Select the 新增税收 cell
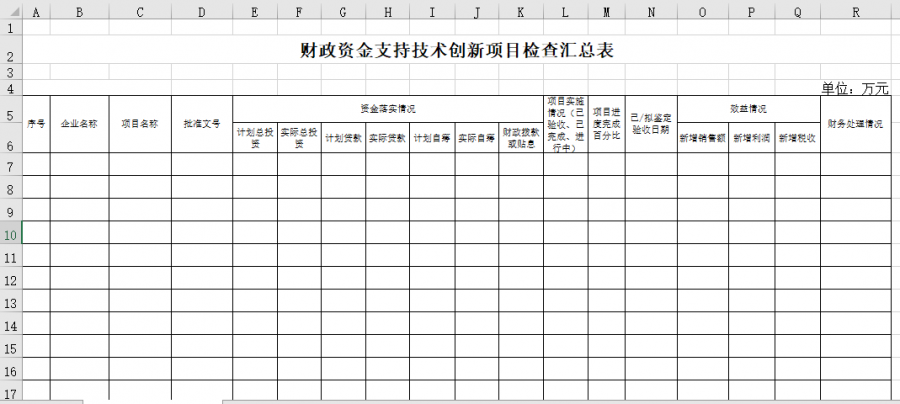 point(798,138)
